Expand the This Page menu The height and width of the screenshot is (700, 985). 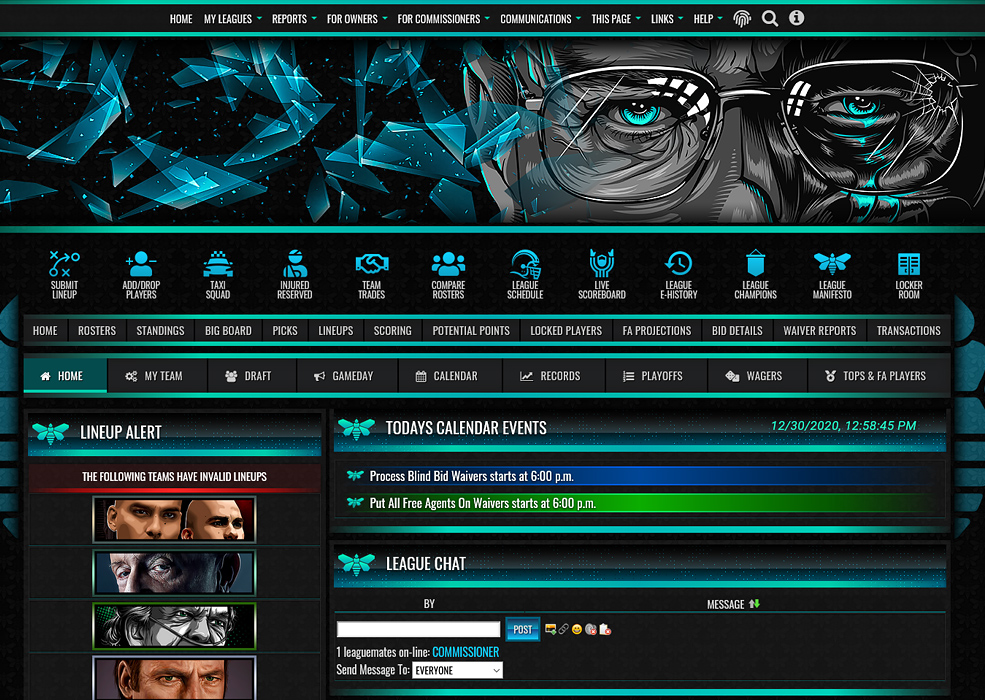(616, 19)
